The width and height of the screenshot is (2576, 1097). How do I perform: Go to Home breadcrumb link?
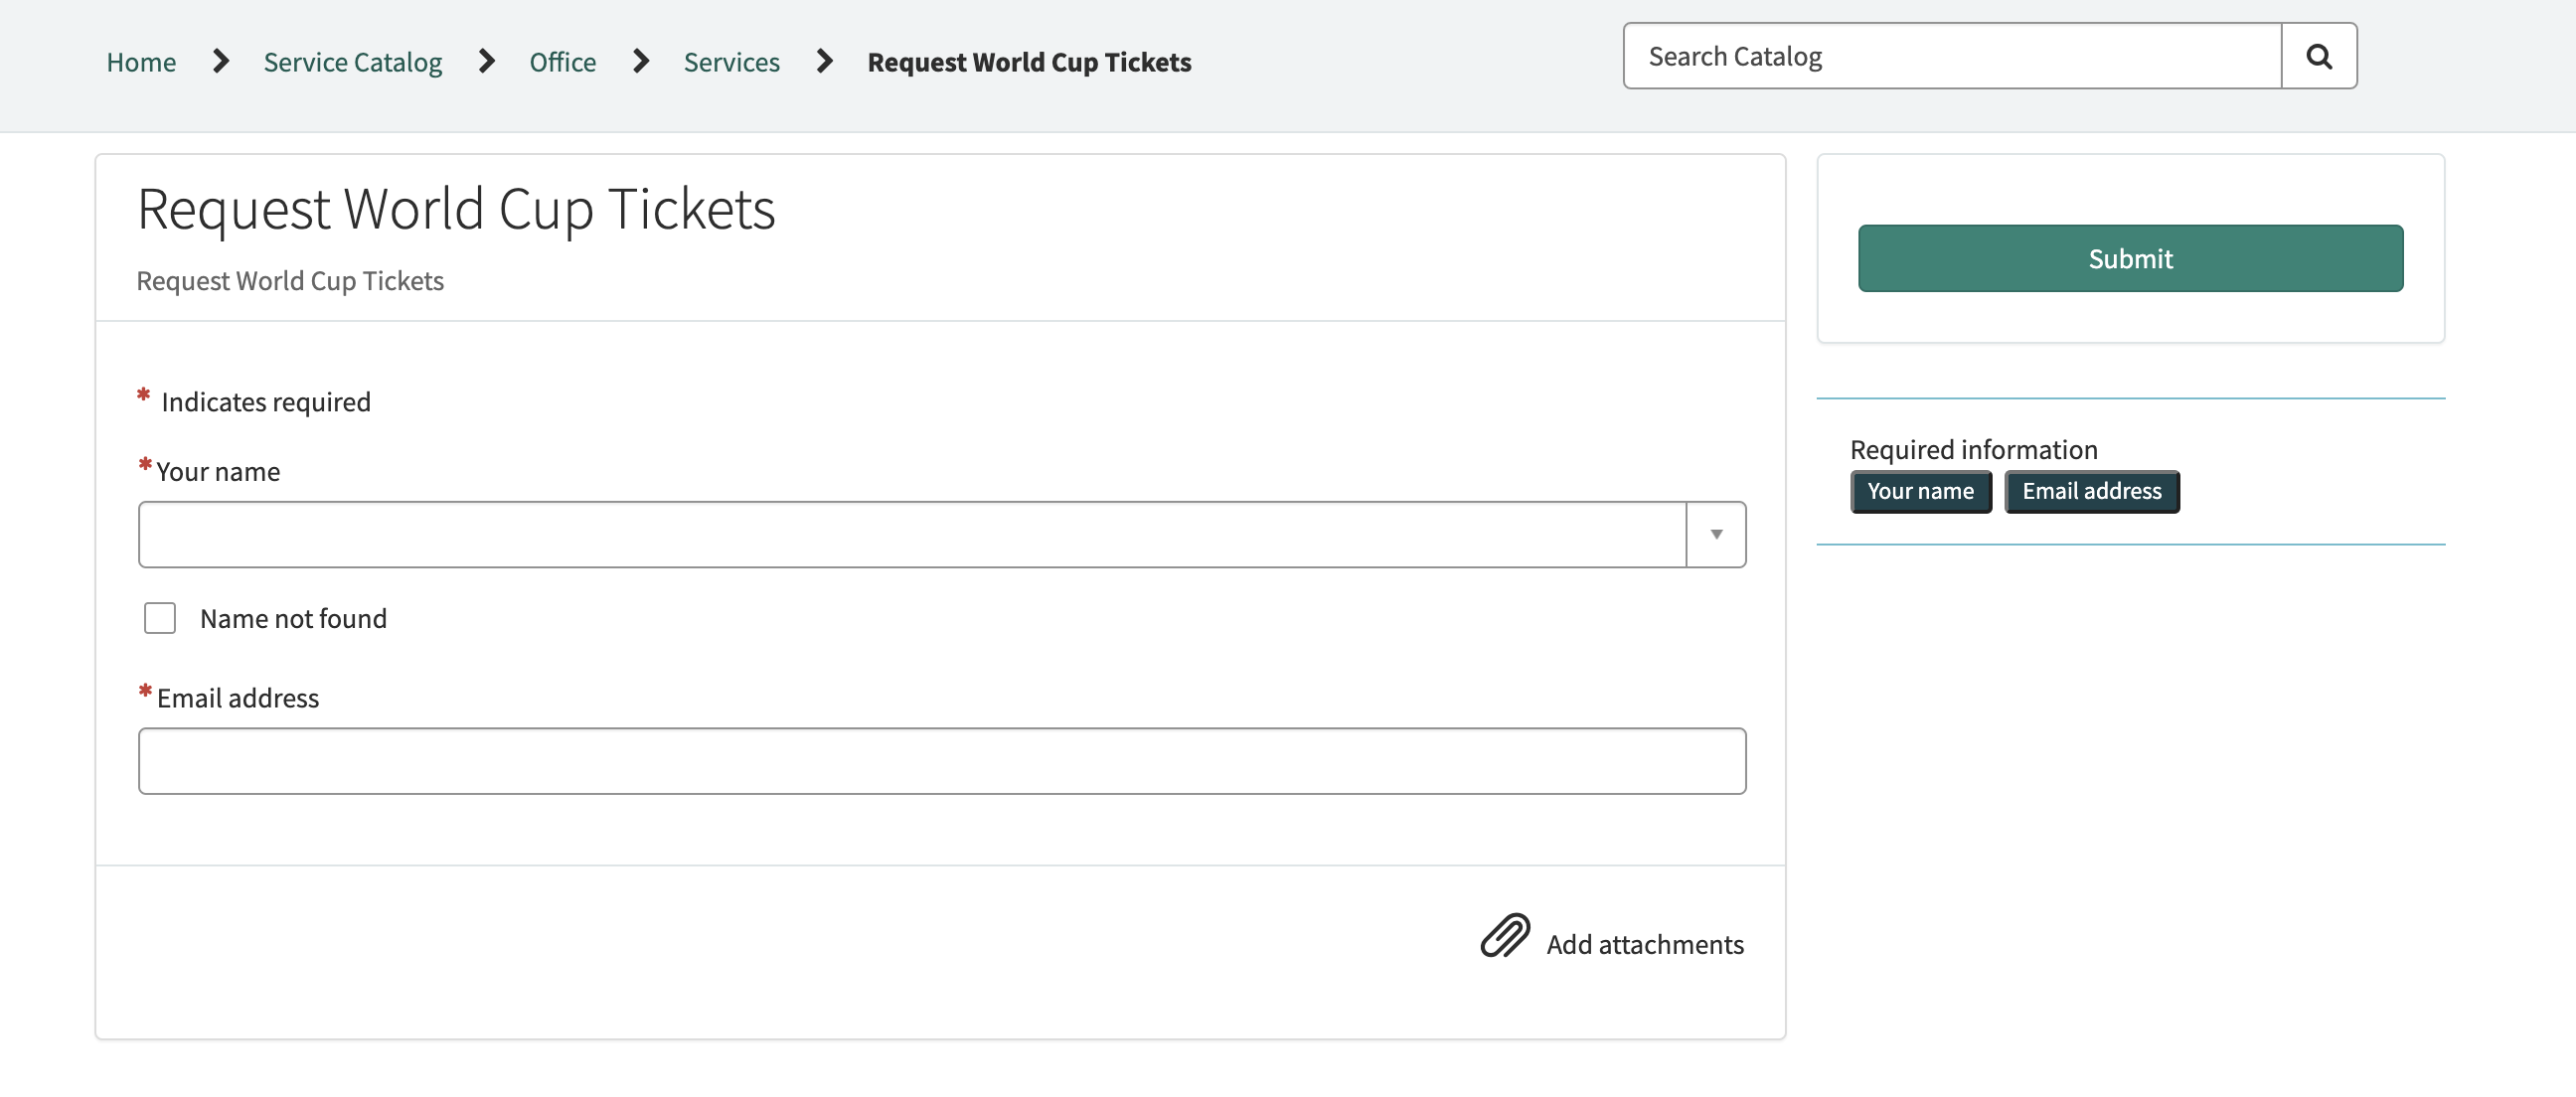coord(141,62)
